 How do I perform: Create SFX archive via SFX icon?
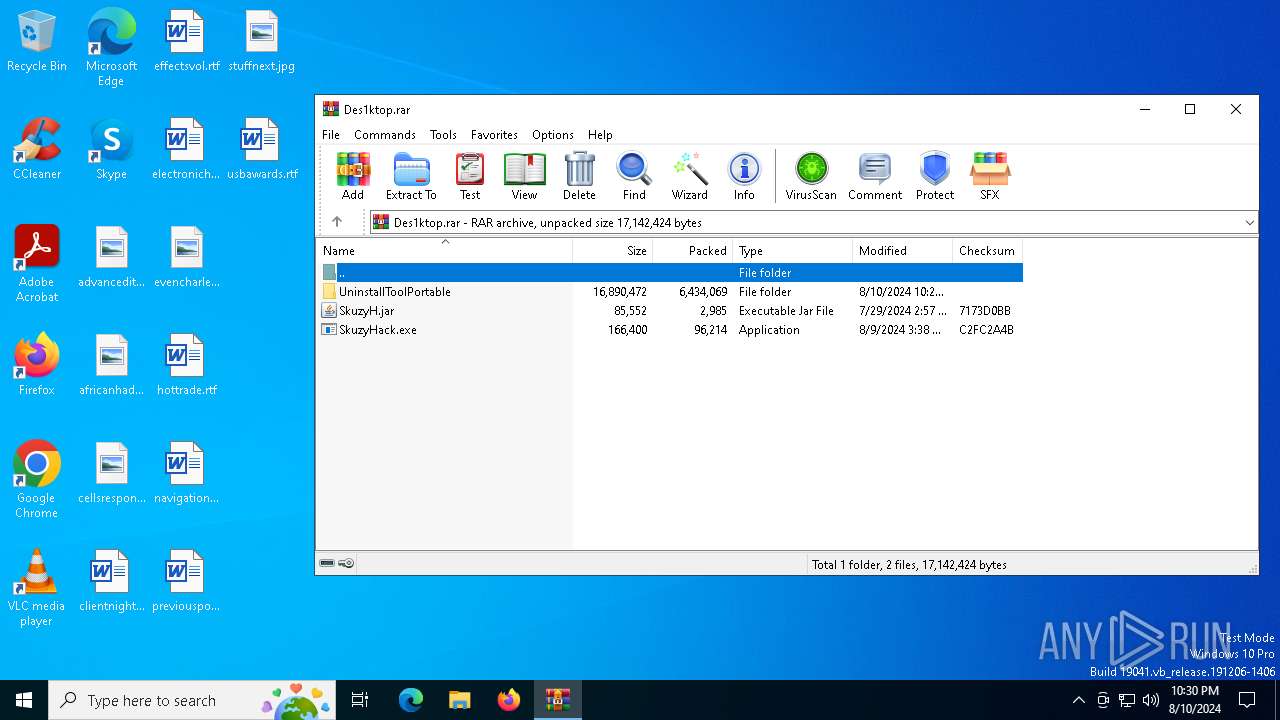(x=990, y=176)
